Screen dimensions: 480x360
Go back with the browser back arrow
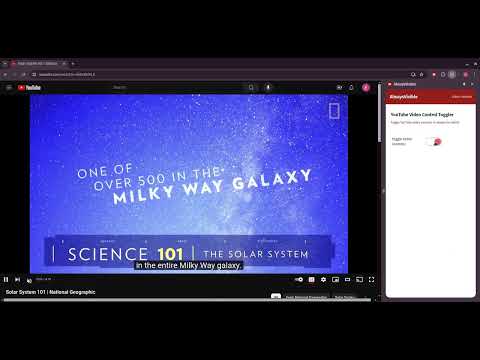click(5, 74)
